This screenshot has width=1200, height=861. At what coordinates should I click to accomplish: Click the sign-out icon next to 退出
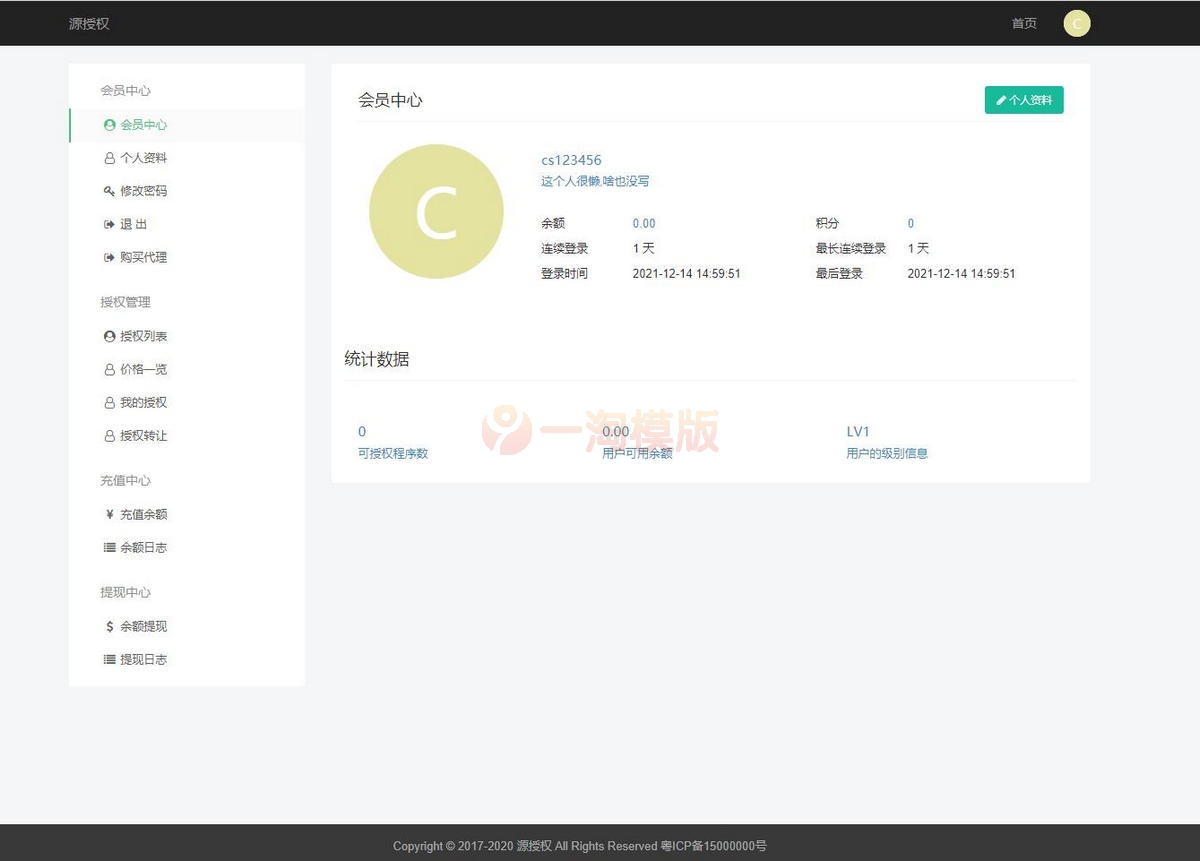(x=109, y=223)
